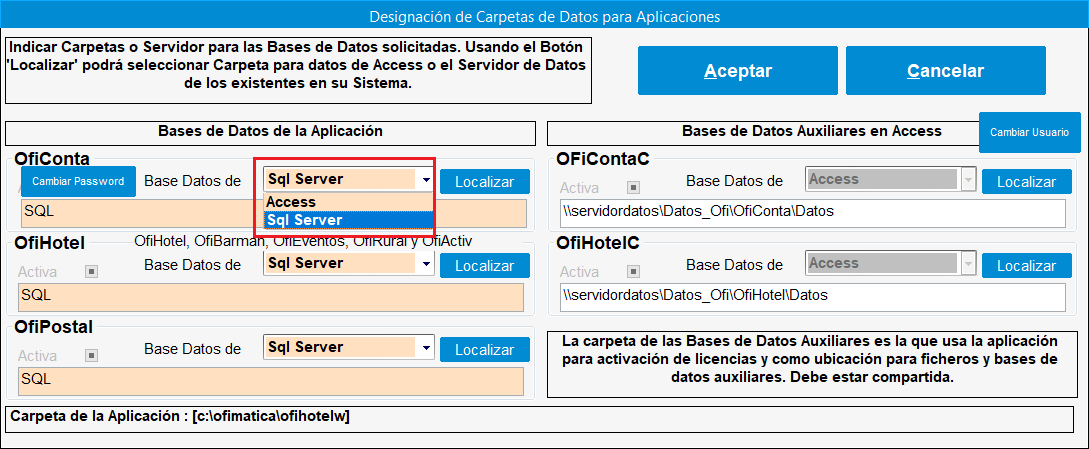Click the OfiHotel SQL server path field
This screenshot has width=1089, height=449.
click(270, 297)
